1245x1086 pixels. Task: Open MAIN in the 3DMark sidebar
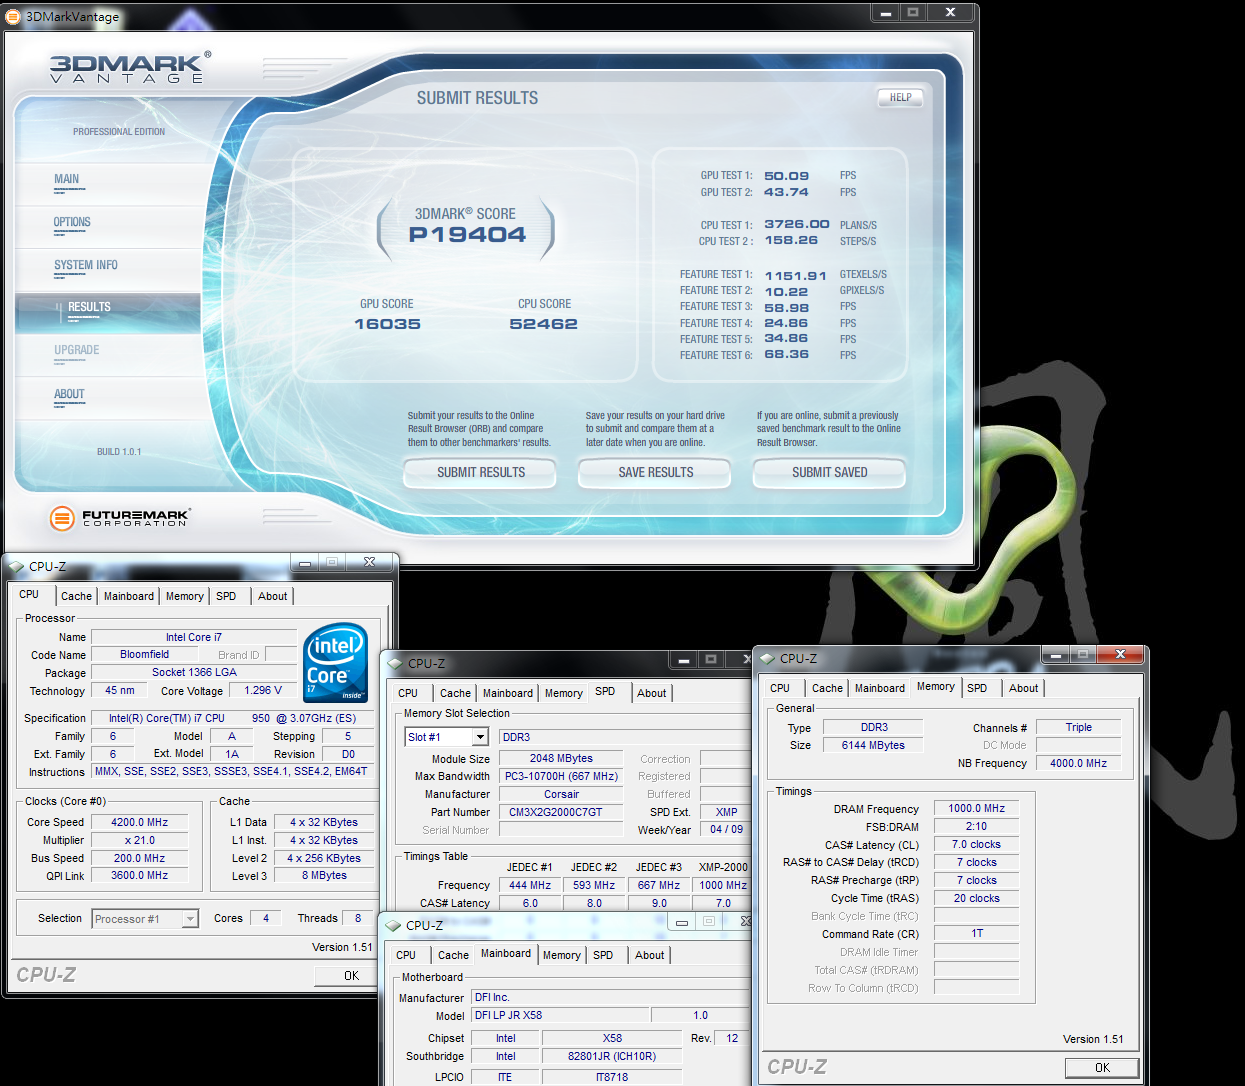click(x=67, y=180)
